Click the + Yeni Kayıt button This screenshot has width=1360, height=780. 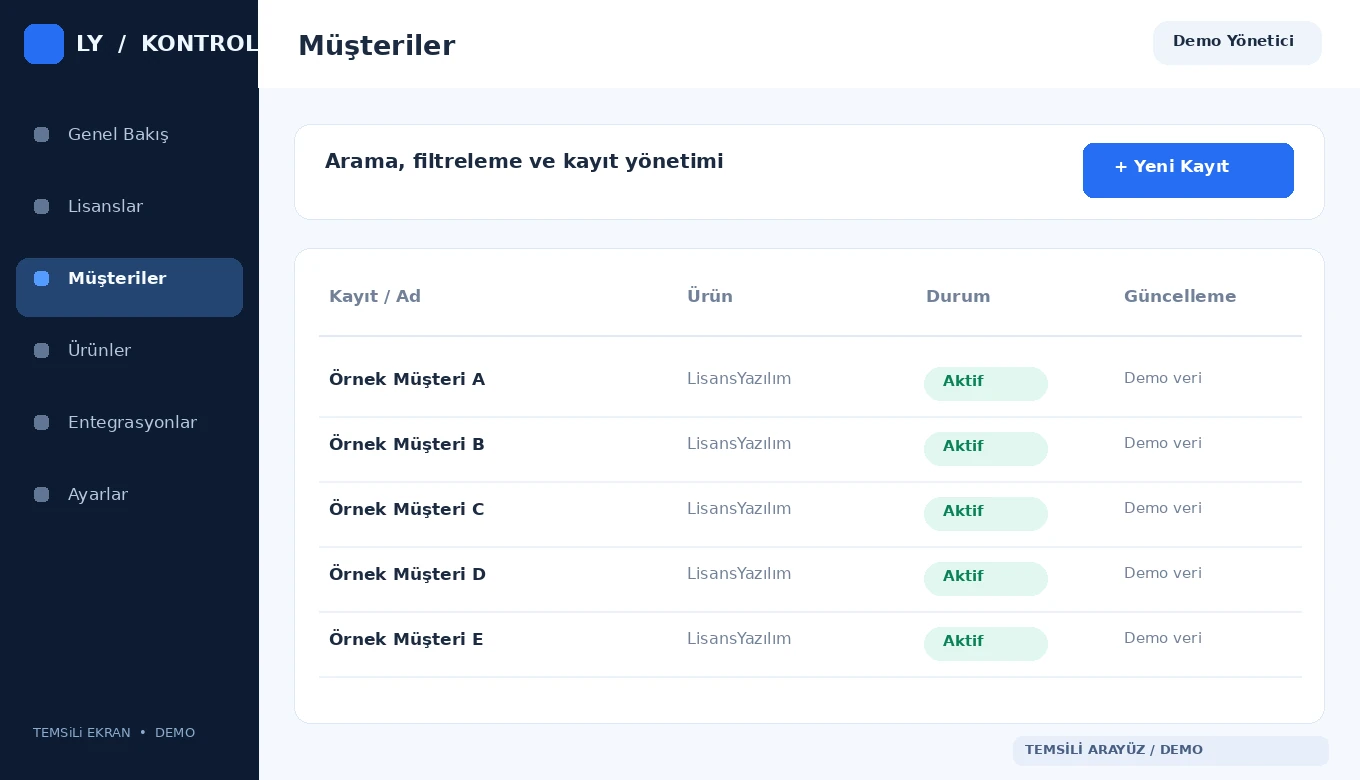click(1188, 170)
